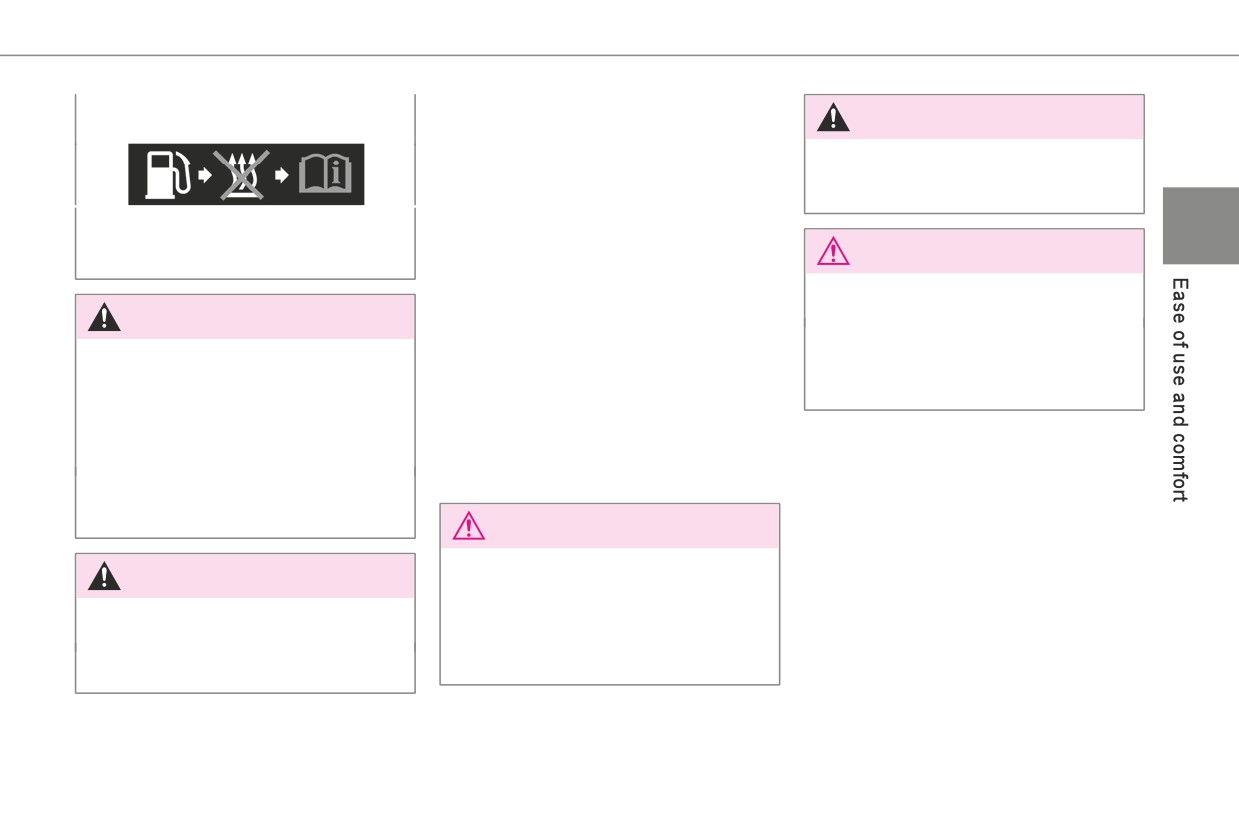The image size is (1239, 825).
Task: Click the body of the large left warning box
Action: 245,438
